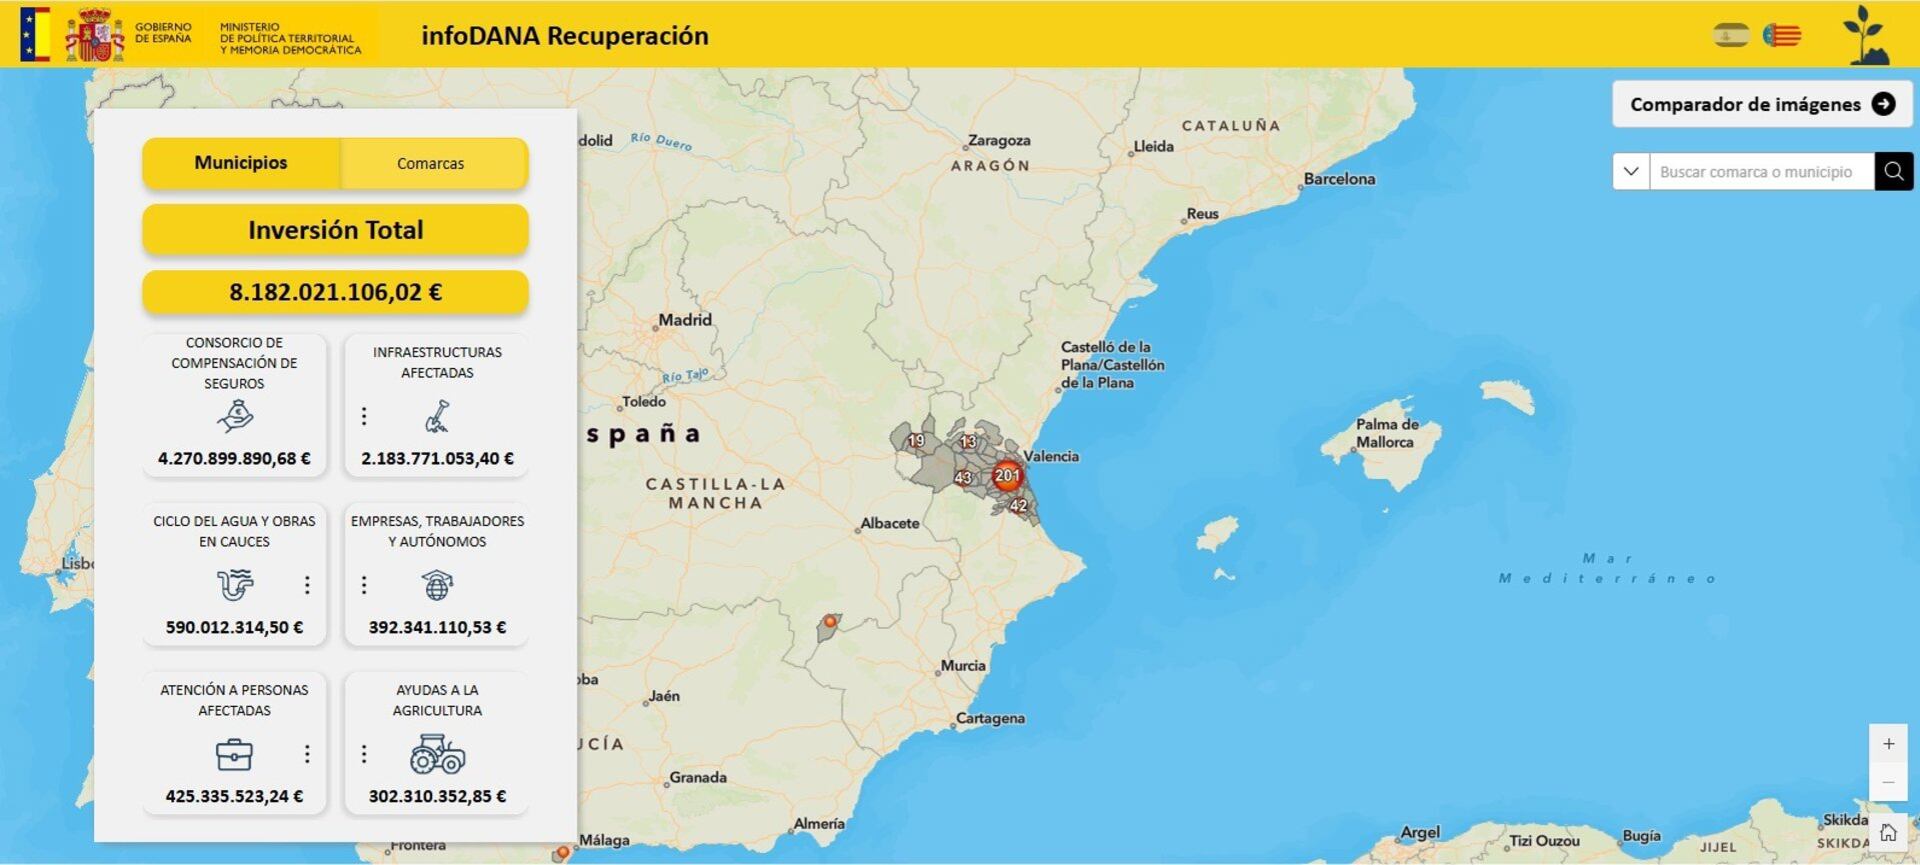
Task: Reset map with the home icon
Action: pos(1888,832)
